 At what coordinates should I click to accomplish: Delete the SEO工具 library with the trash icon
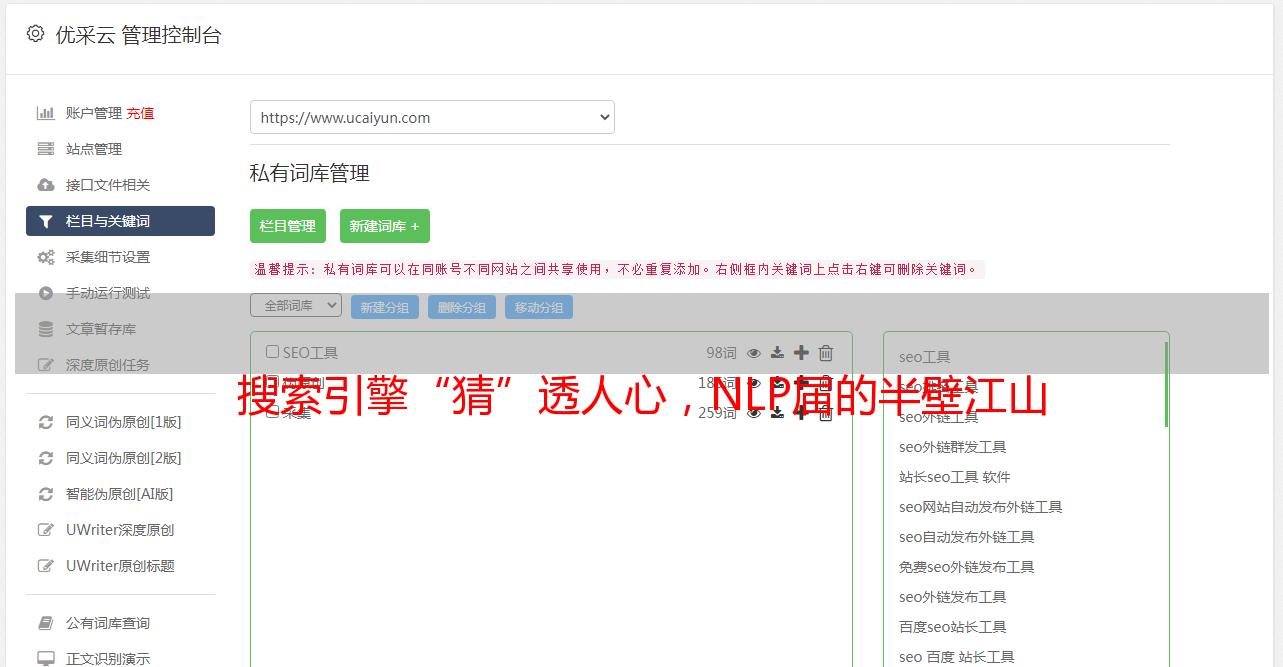click(826, 352)
